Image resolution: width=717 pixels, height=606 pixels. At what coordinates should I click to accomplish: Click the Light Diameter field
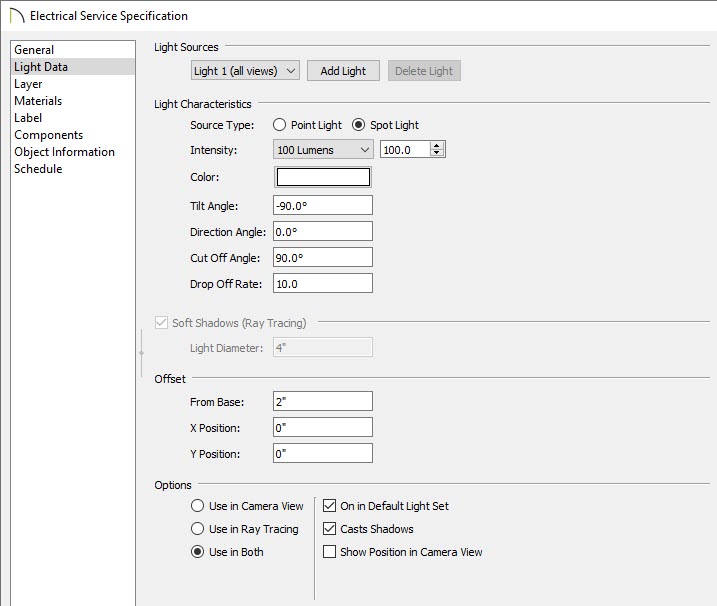[323, 348]
